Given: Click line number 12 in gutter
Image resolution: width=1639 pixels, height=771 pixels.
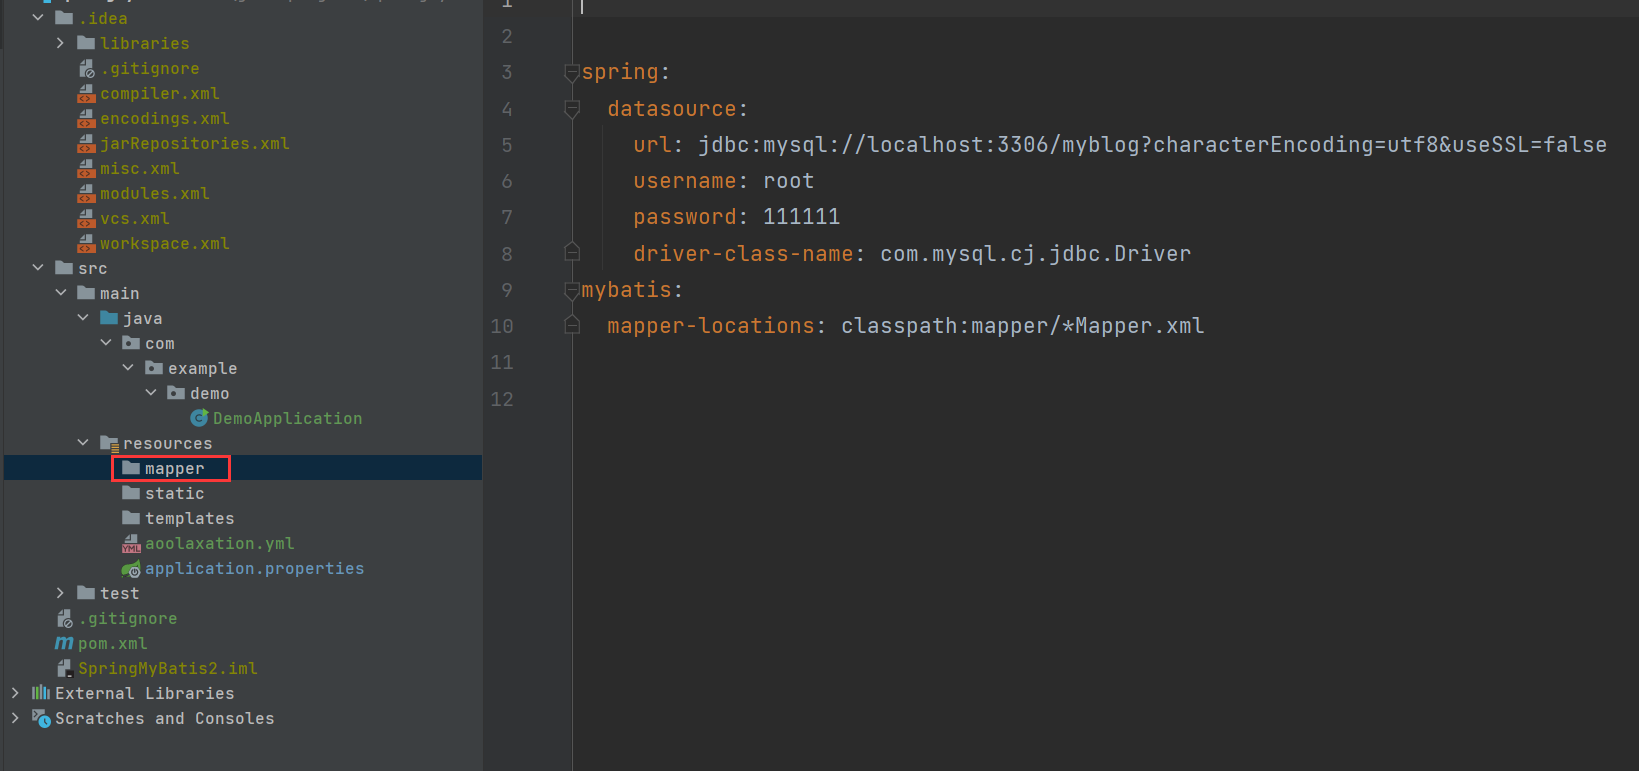Looking at the screenshot, I should point(502,399).
